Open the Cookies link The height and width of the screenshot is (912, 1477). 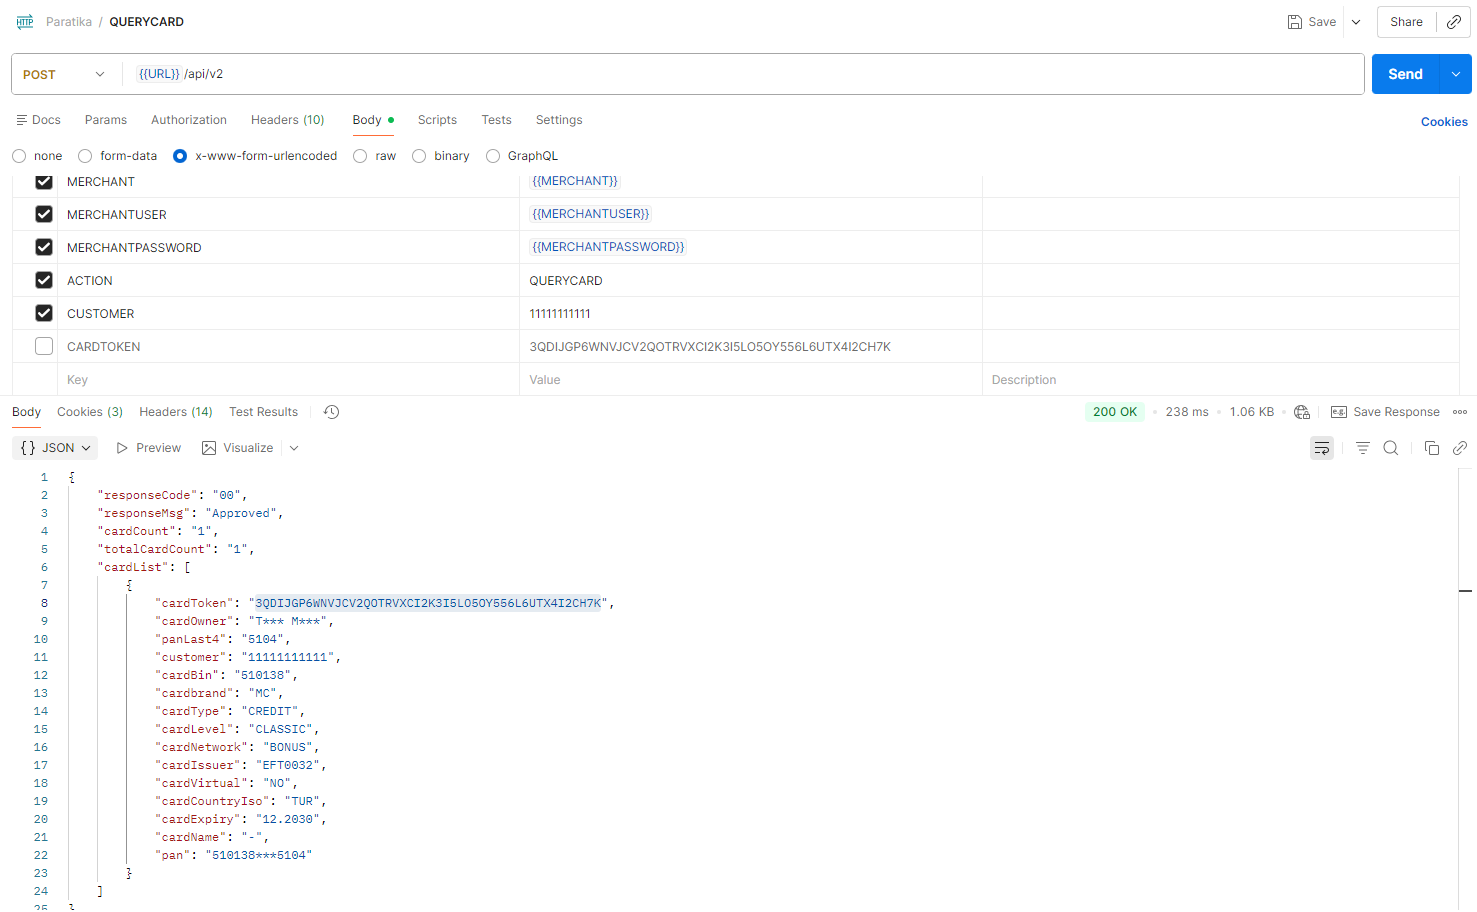click(1443, 122)
